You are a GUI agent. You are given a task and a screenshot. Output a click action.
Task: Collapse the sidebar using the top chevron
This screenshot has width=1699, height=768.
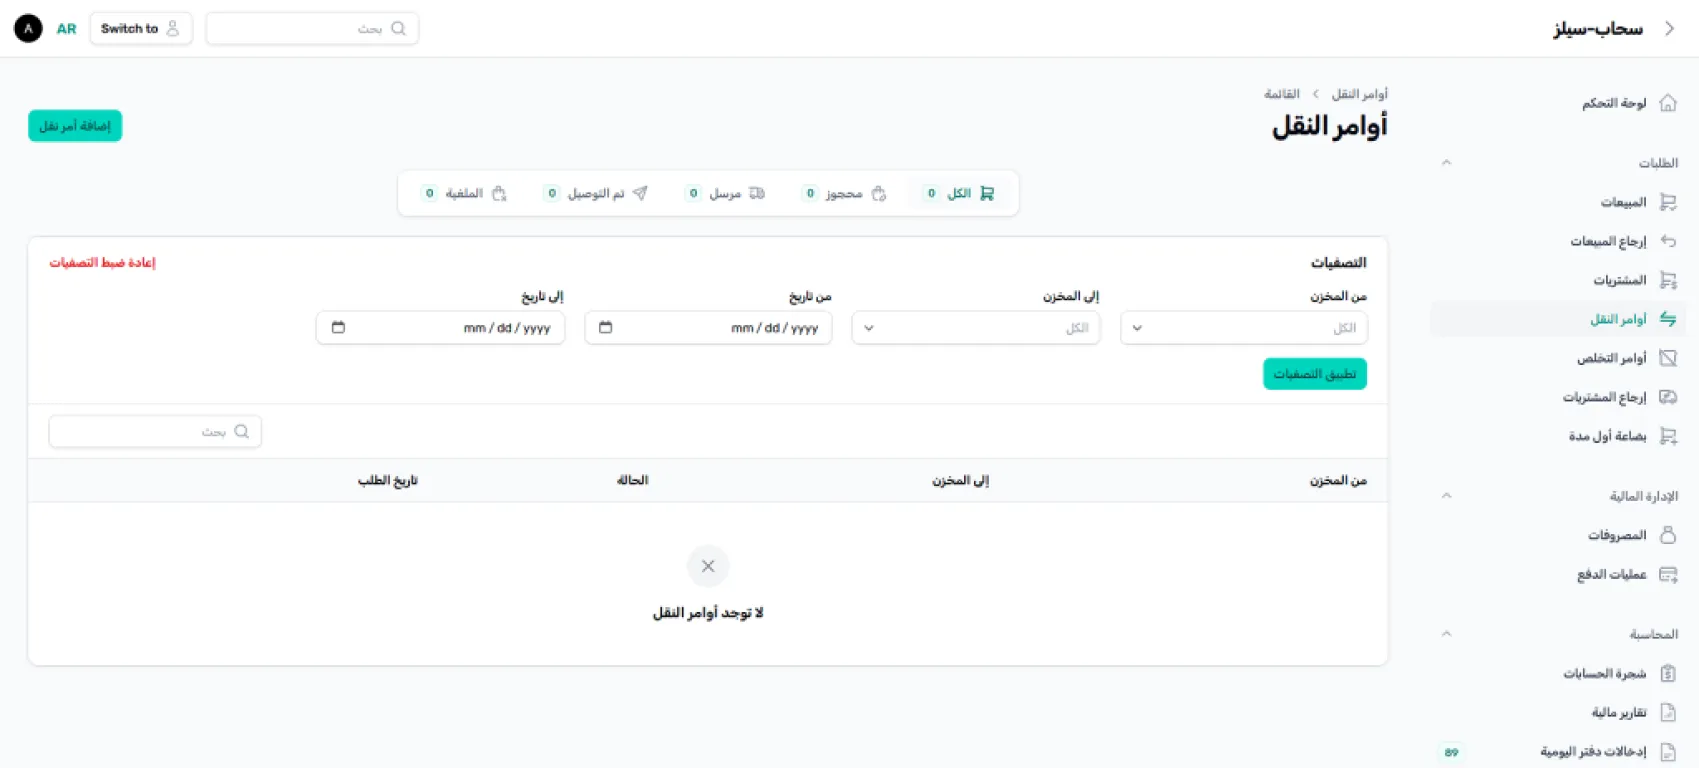(1669, 28)
